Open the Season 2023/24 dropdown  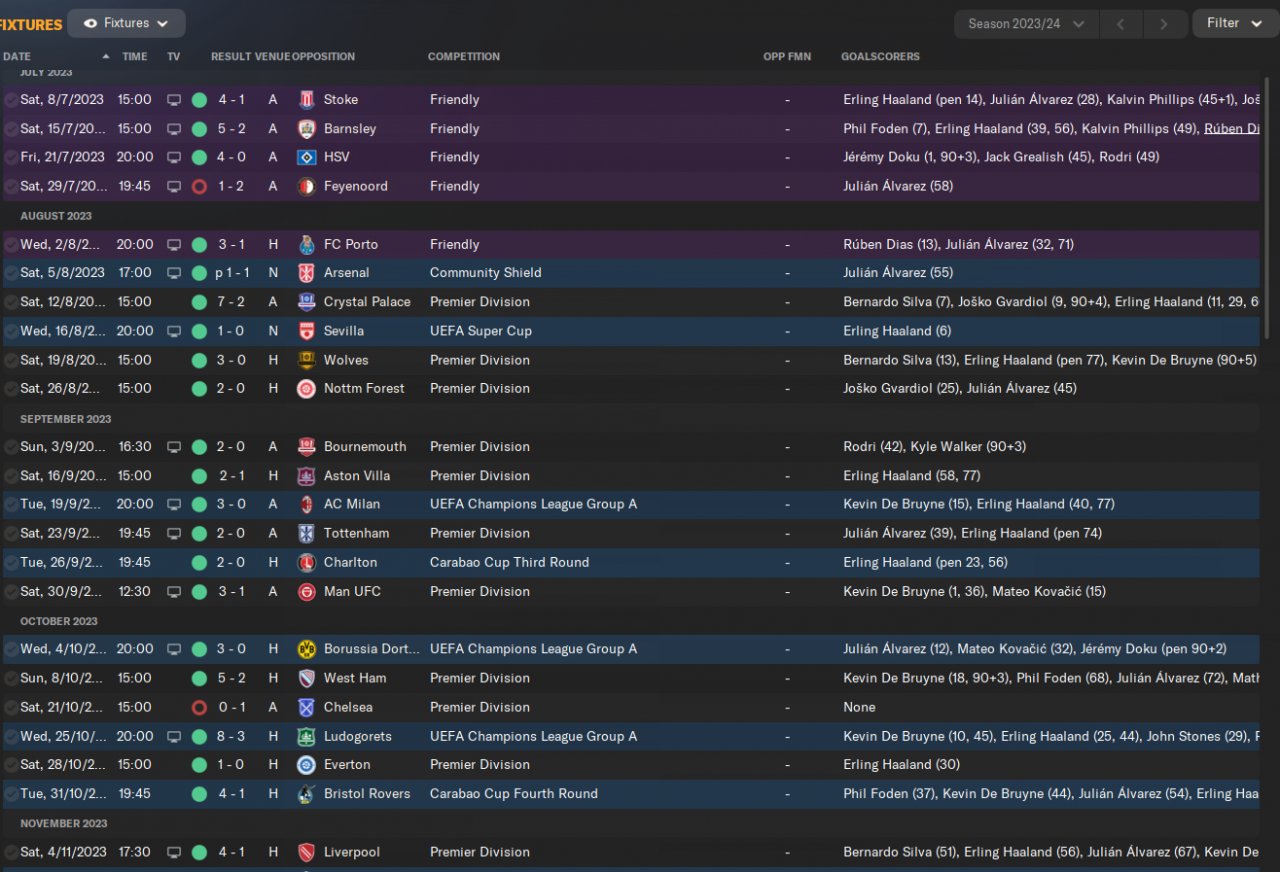point(1026,24)
